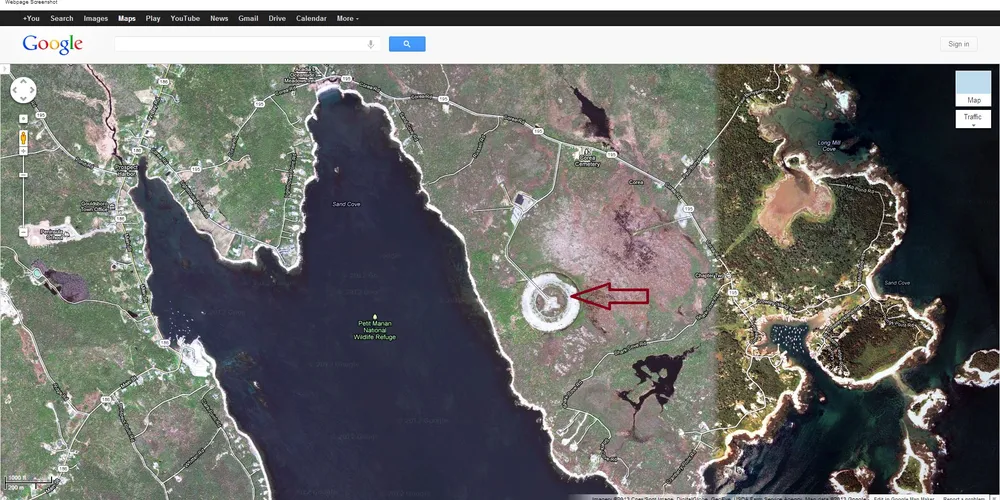Zoom in with the plus button

24,151
